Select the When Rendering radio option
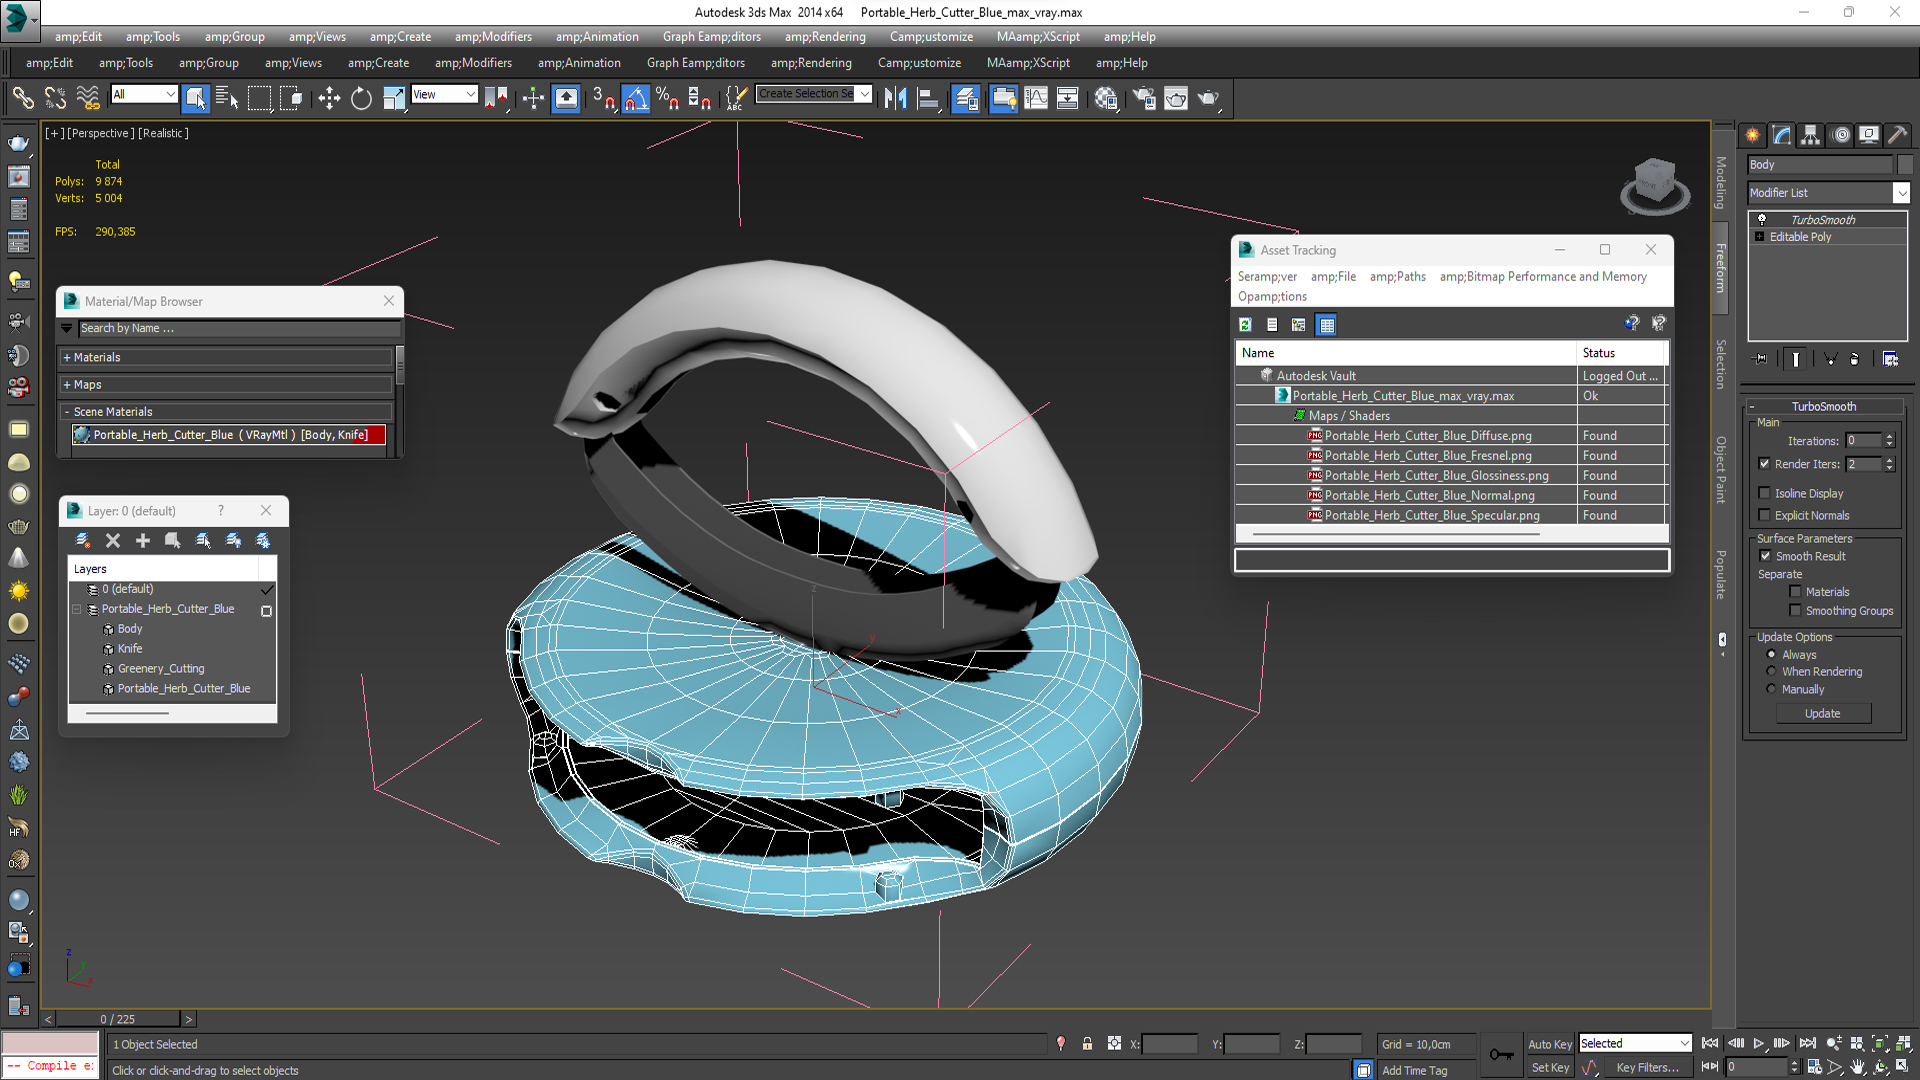 pos(1771,672)
